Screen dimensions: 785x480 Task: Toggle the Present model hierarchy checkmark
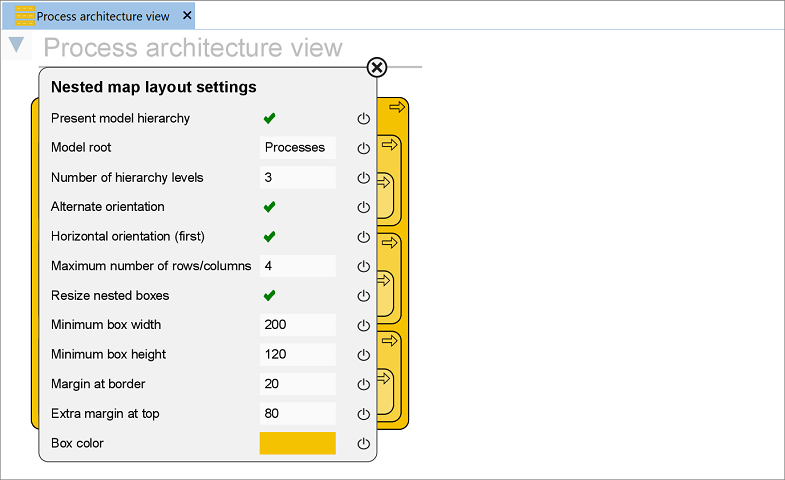[269, 118]
